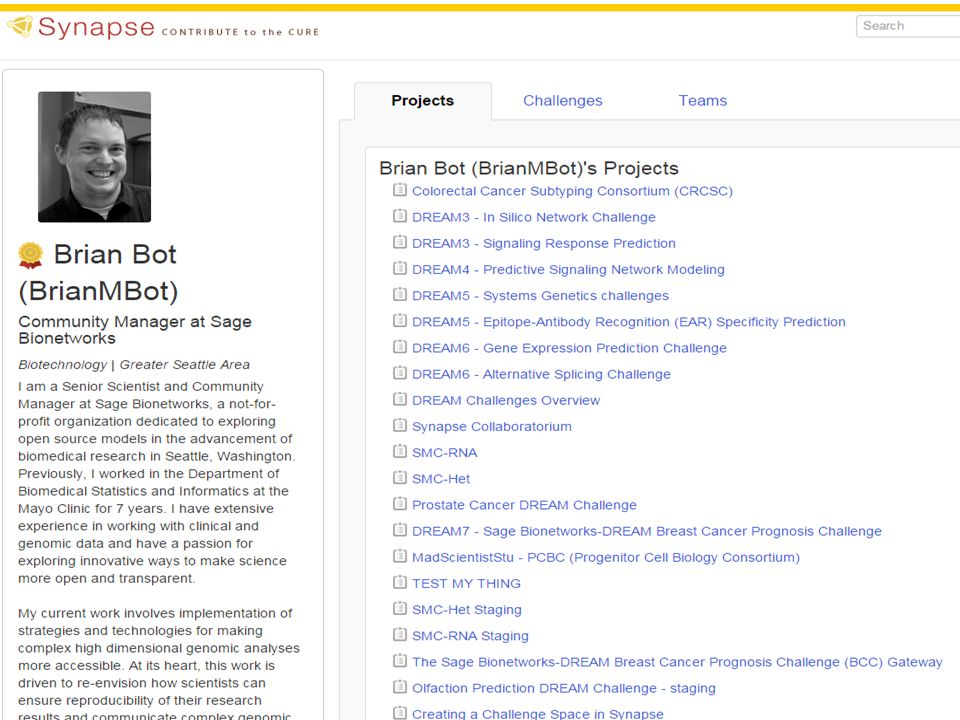Click "Brian Bot (BrianMBot)'s Projects" heading
960x720 pixels.
(529, 168)
